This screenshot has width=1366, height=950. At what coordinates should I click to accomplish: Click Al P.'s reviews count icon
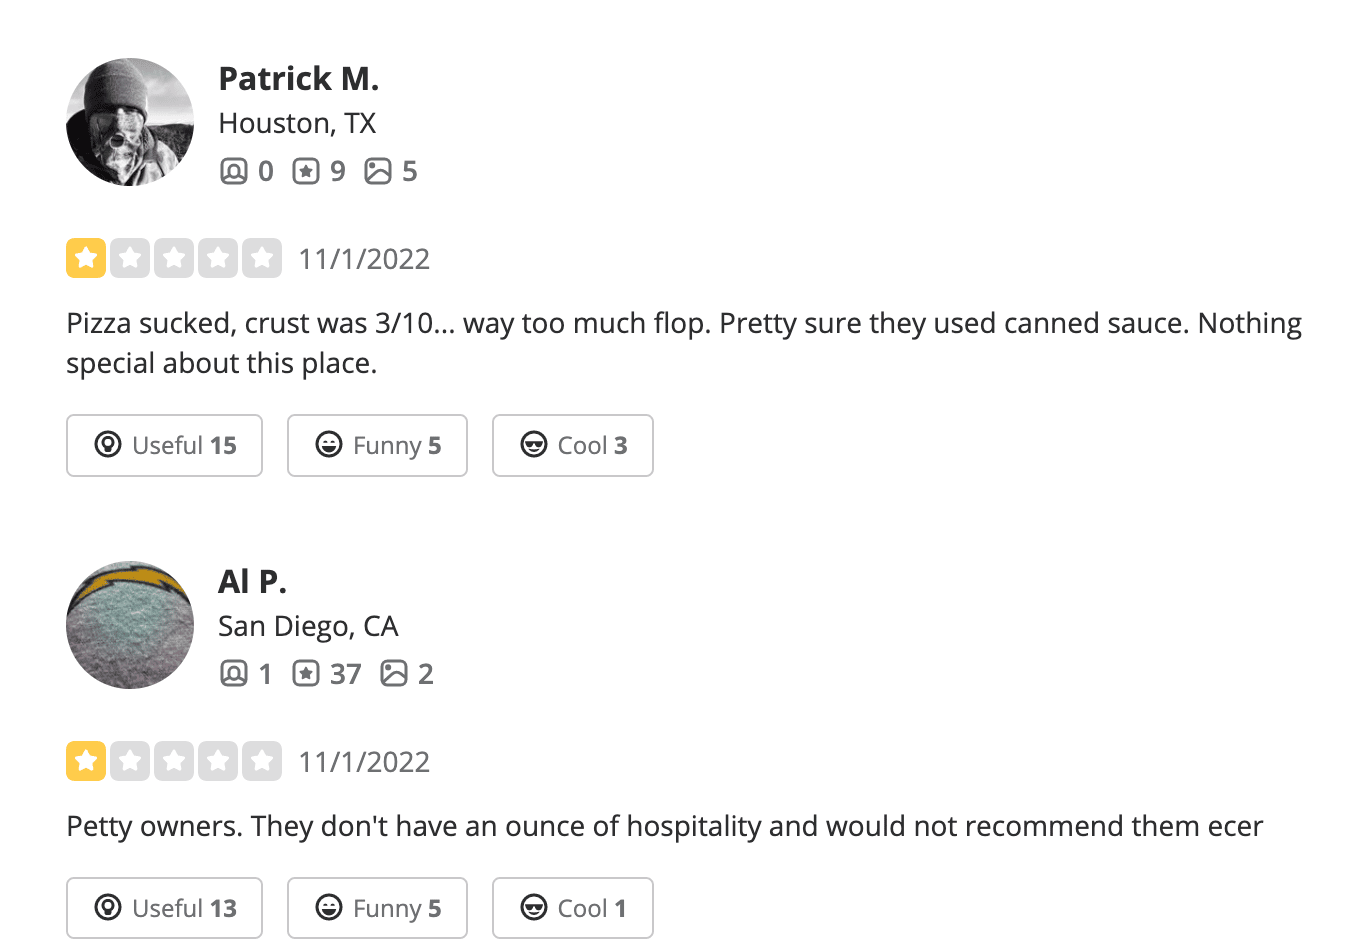[306, 674]
